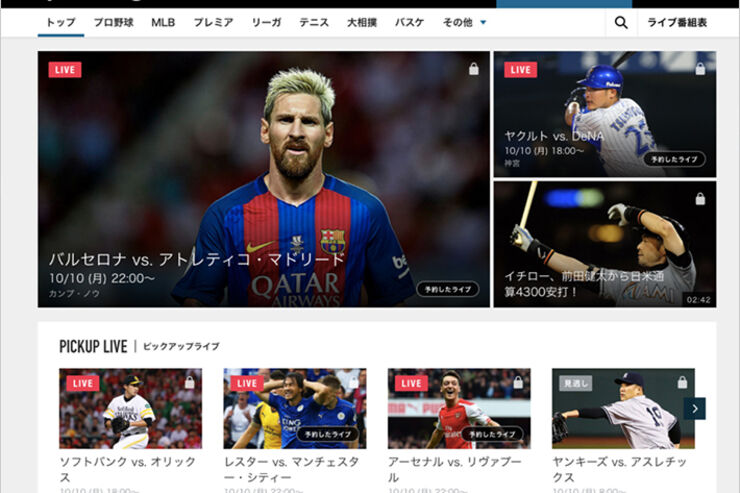Click LIVE badge on レスター card
Viewport: 740px width, 493px height.
pyautogui.click(x=247, y=384)
